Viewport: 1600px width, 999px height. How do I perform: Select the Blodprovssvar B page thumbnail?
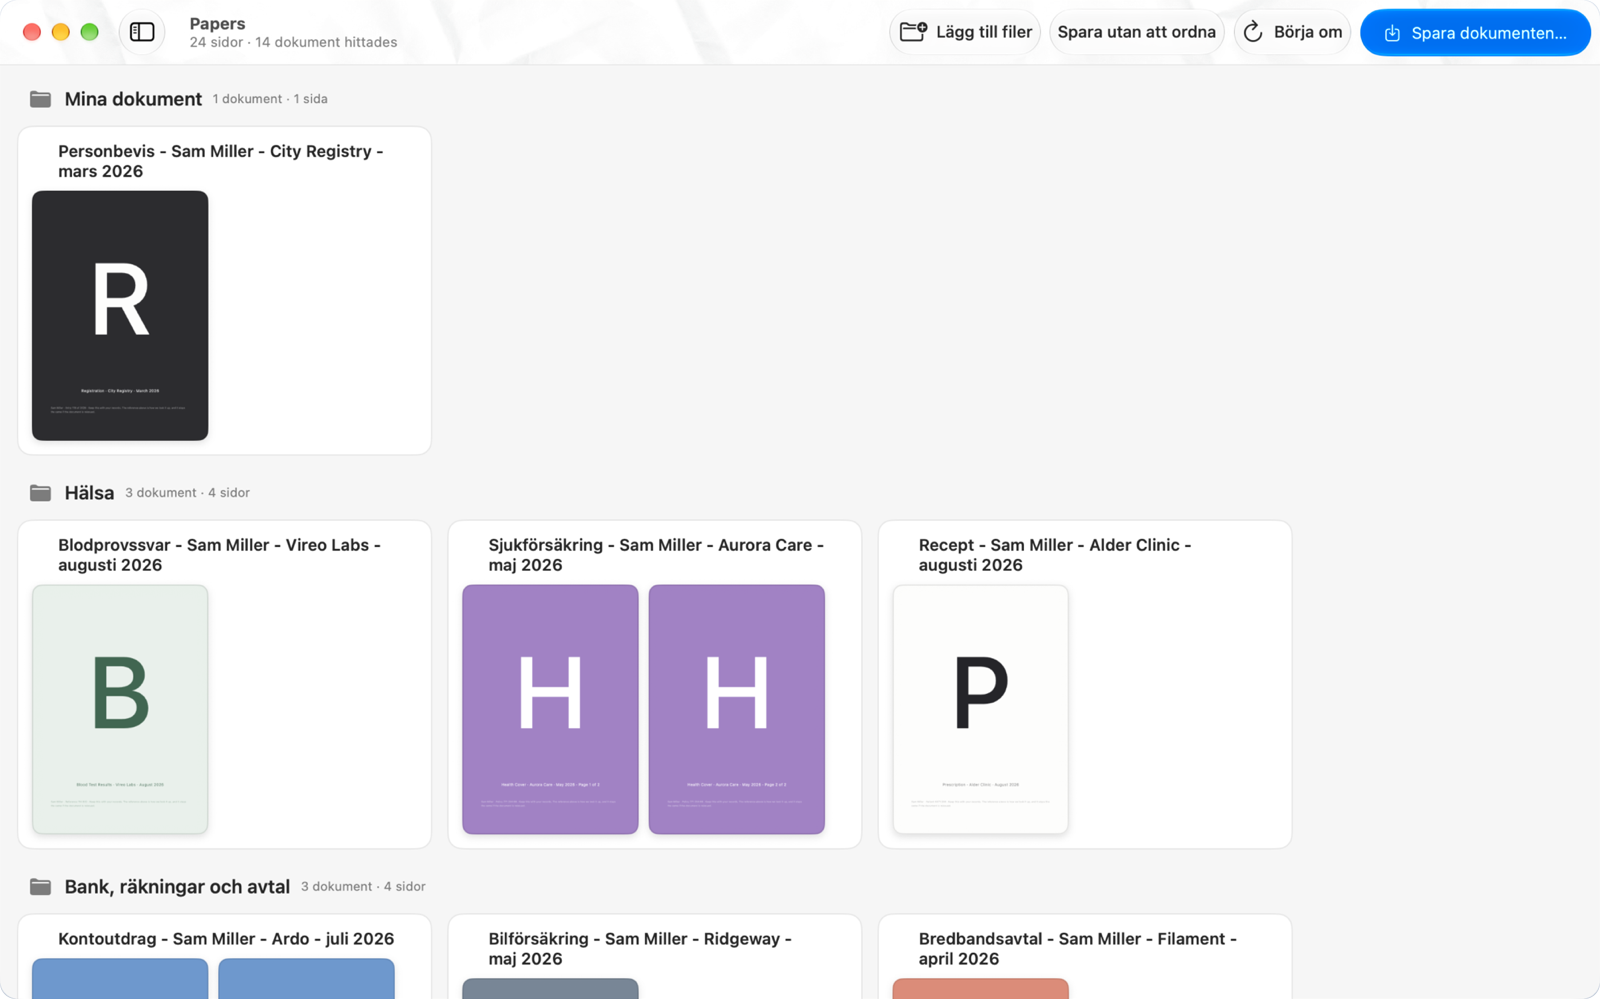coord(120,709)
